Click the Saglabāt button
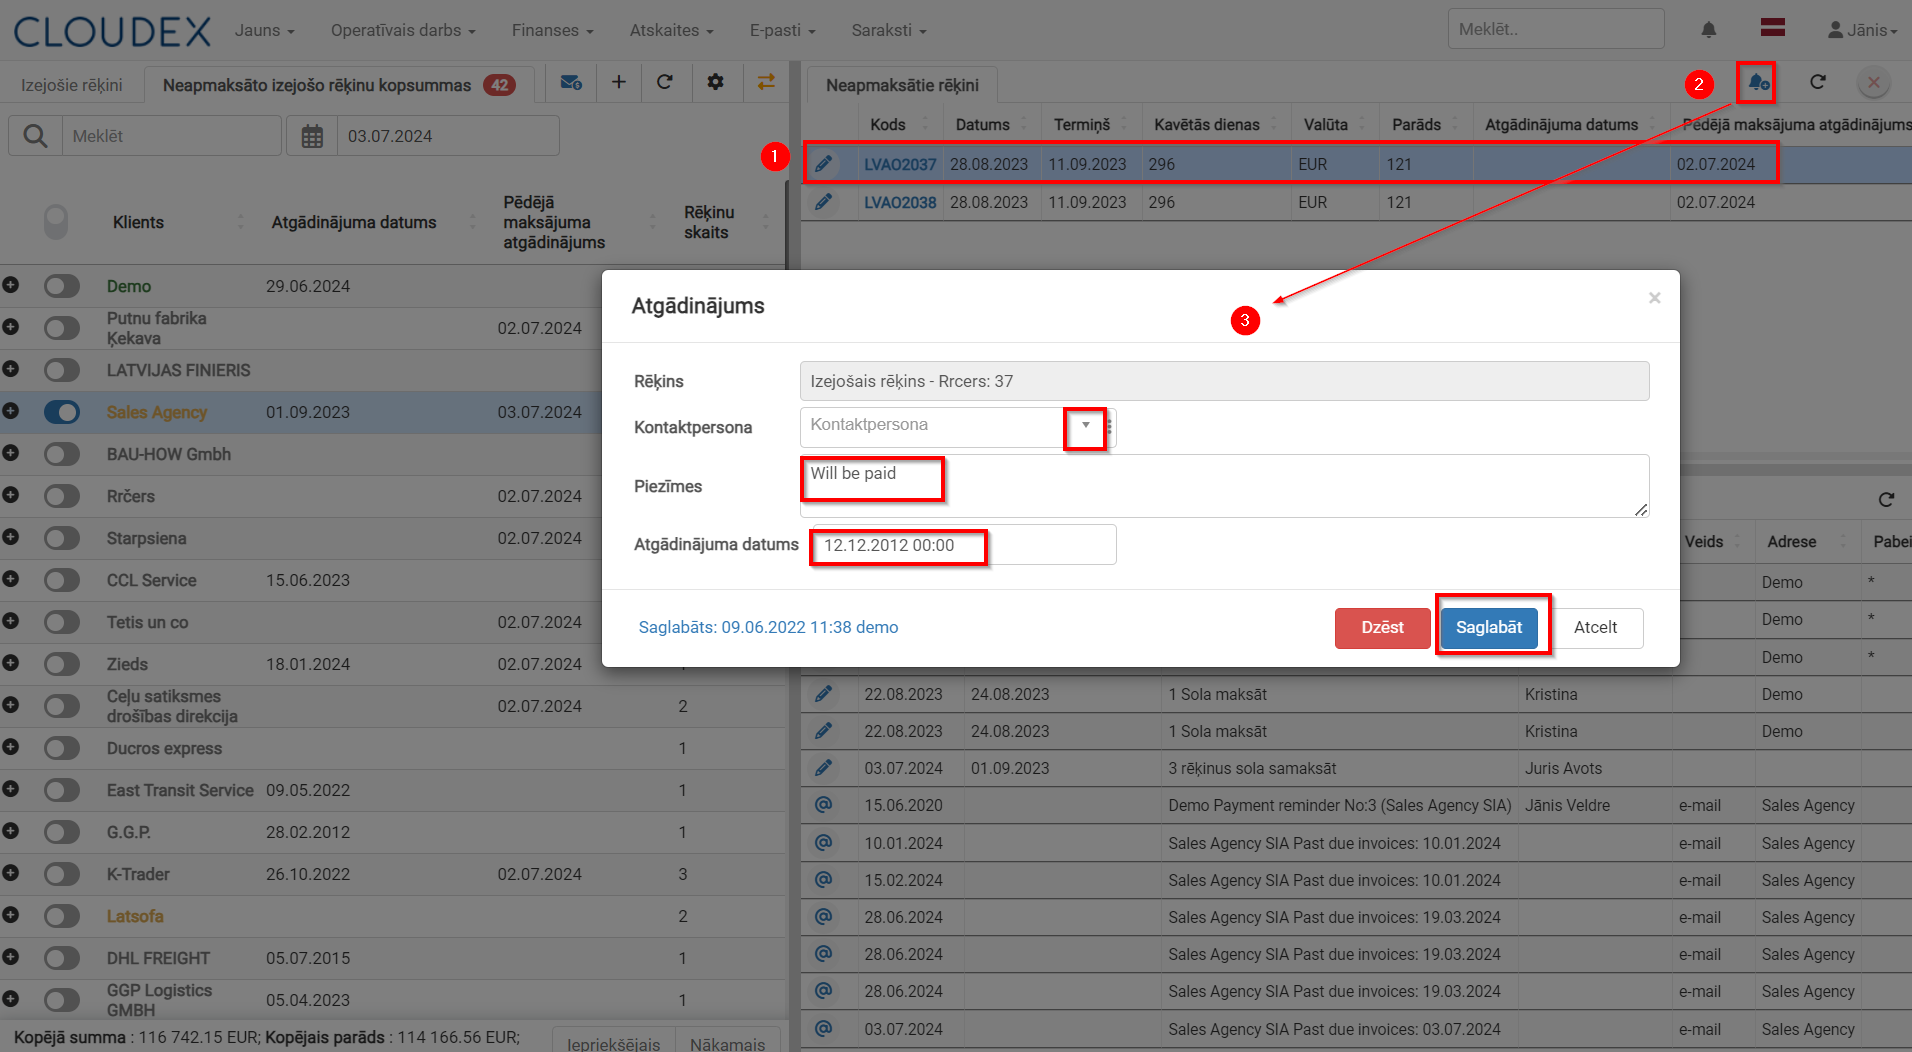The image size is (1912, 1052). tap(1489, 627)
